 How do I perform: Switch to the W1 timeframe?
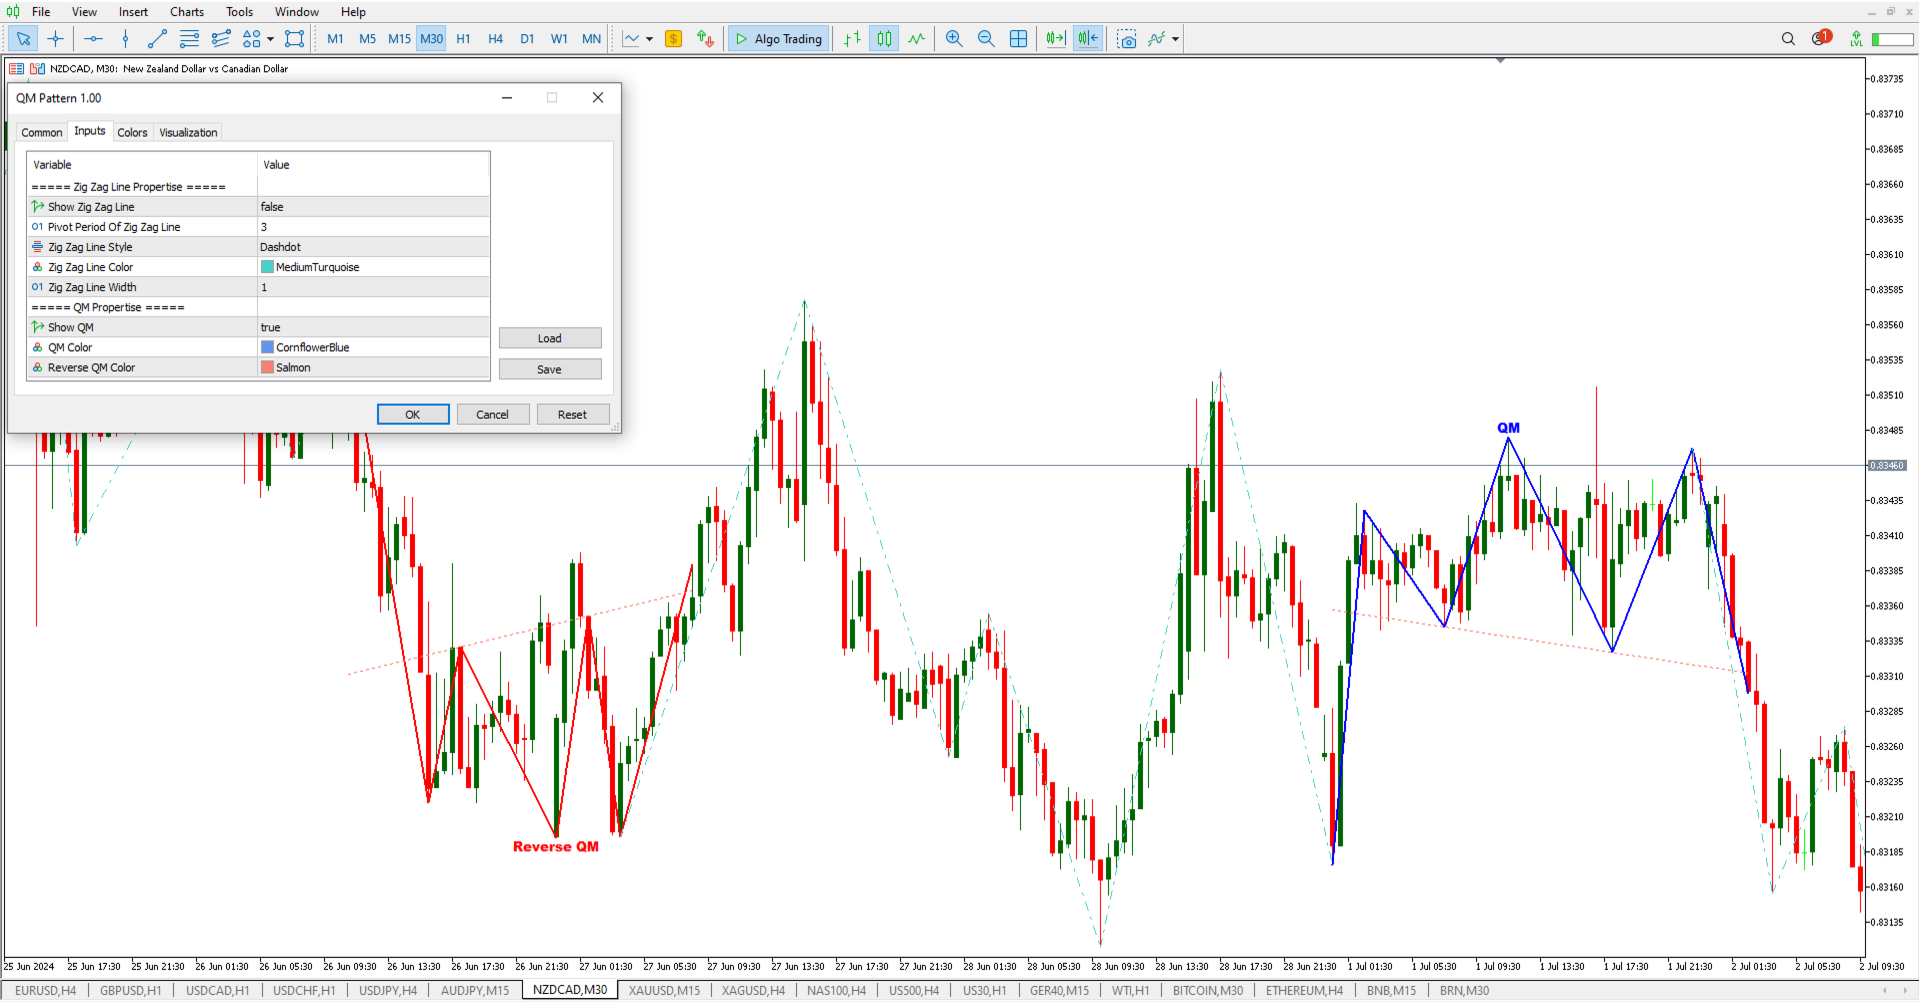point(559,39)
